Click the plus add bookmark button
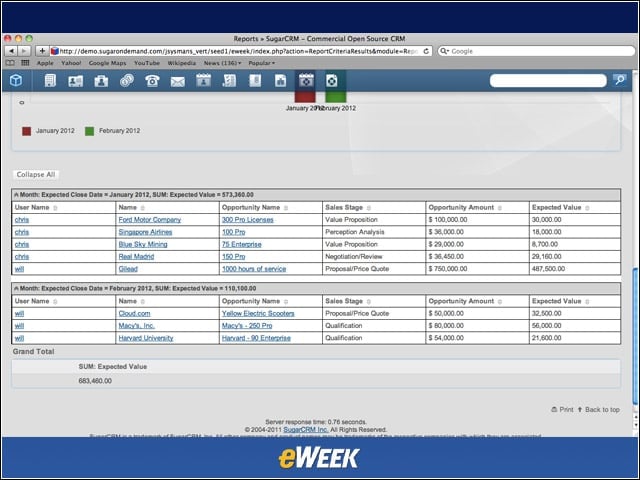The image size is (640, 480). [x=42, y=51]
